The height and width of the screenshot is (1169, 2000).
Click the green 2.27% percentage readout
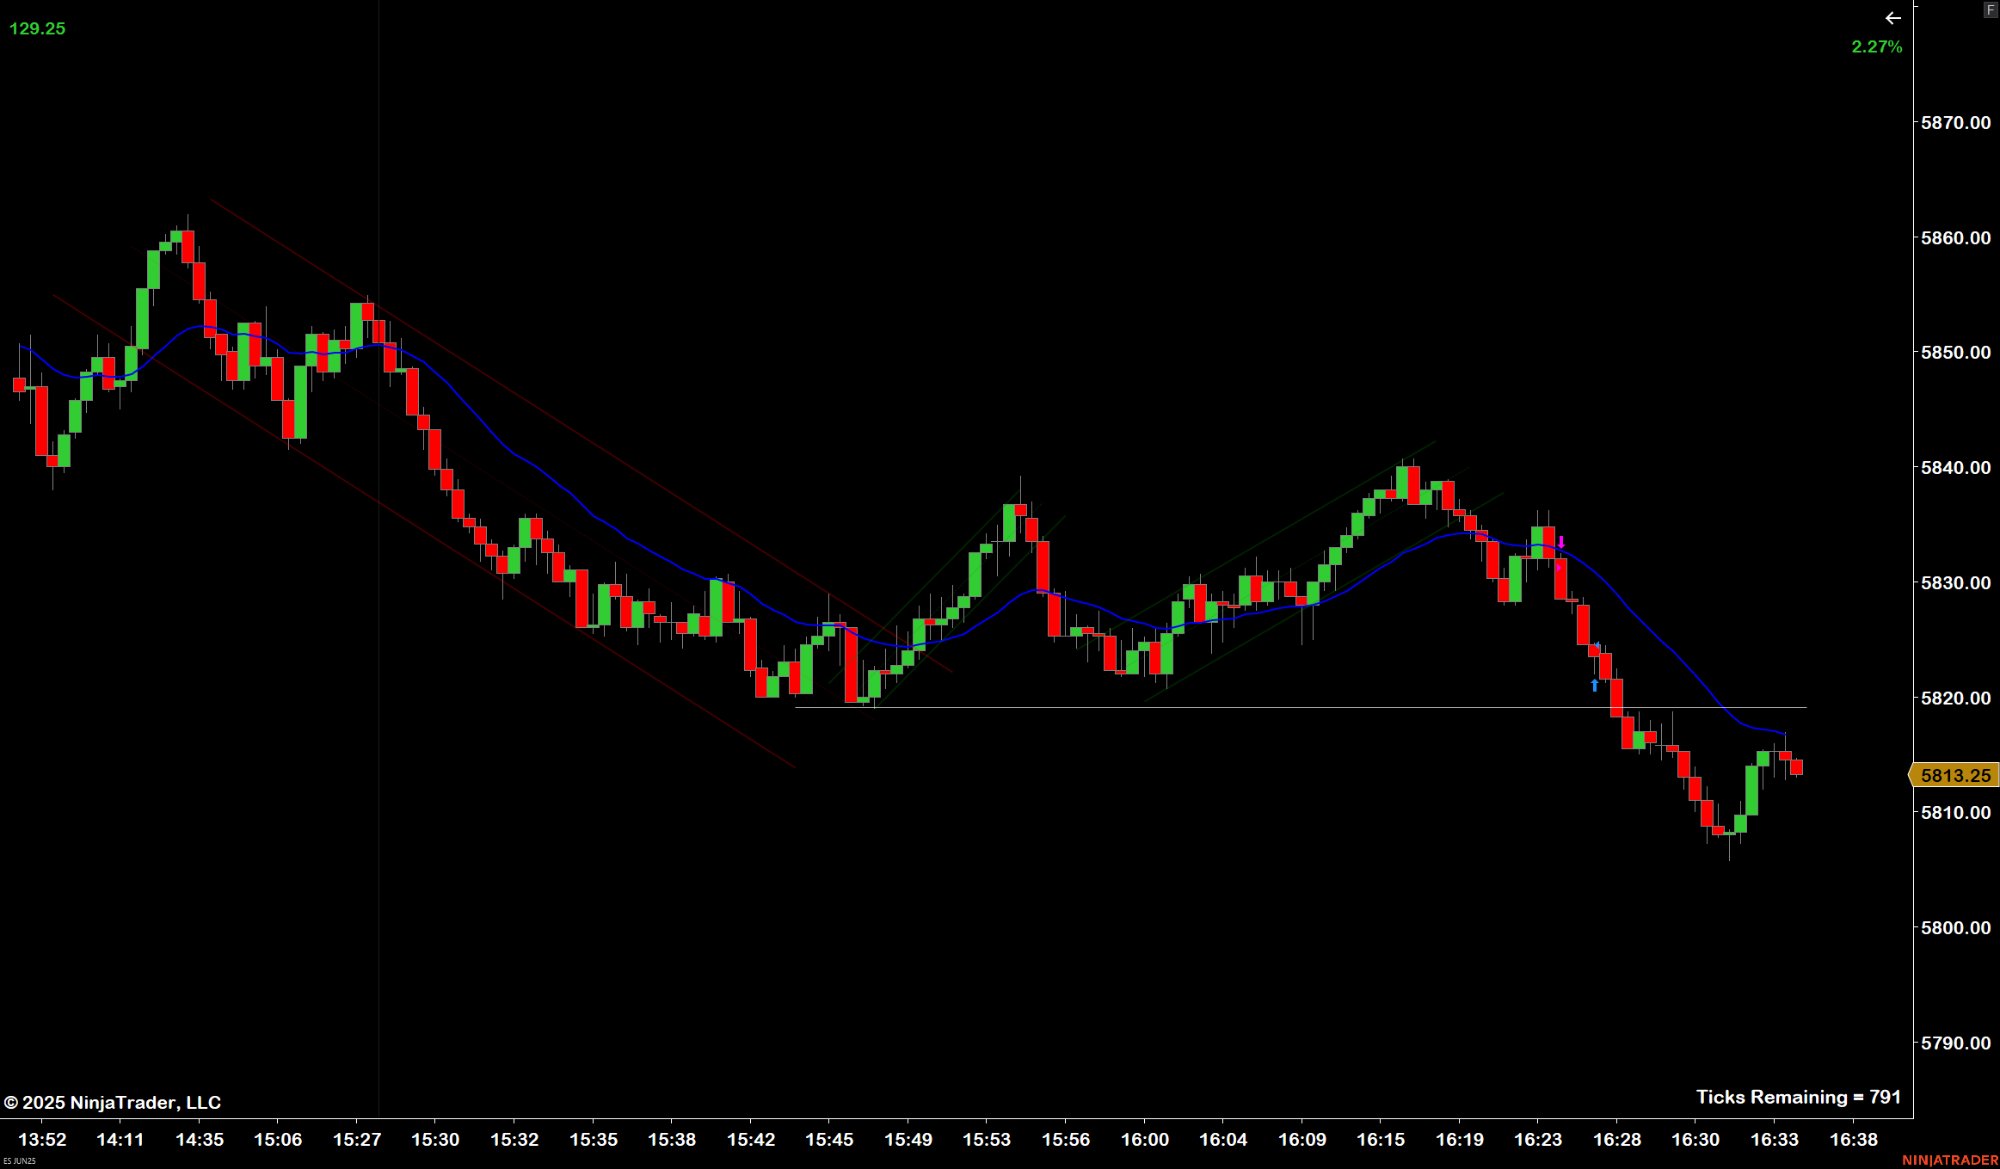tap(1875, 46)
